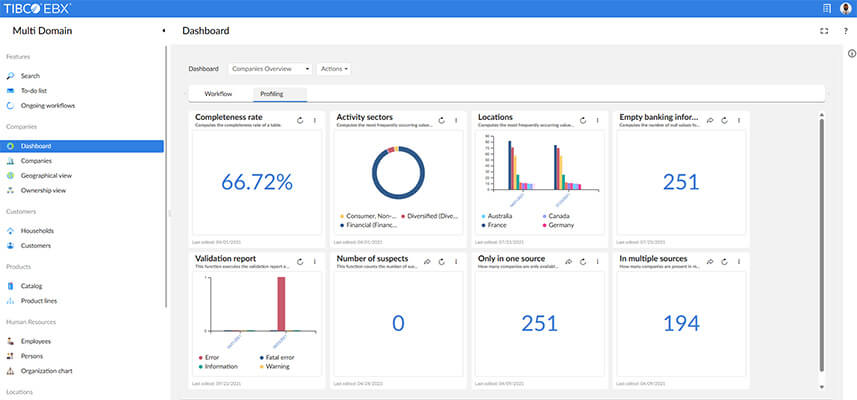Click the donut chart in Activity sectors

(398, 173)
